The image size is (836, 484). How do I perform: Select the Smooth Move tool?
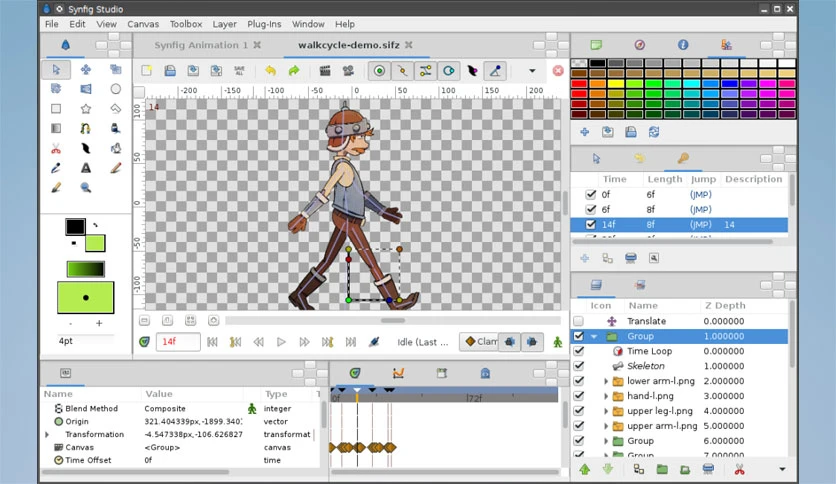[86, 69]
